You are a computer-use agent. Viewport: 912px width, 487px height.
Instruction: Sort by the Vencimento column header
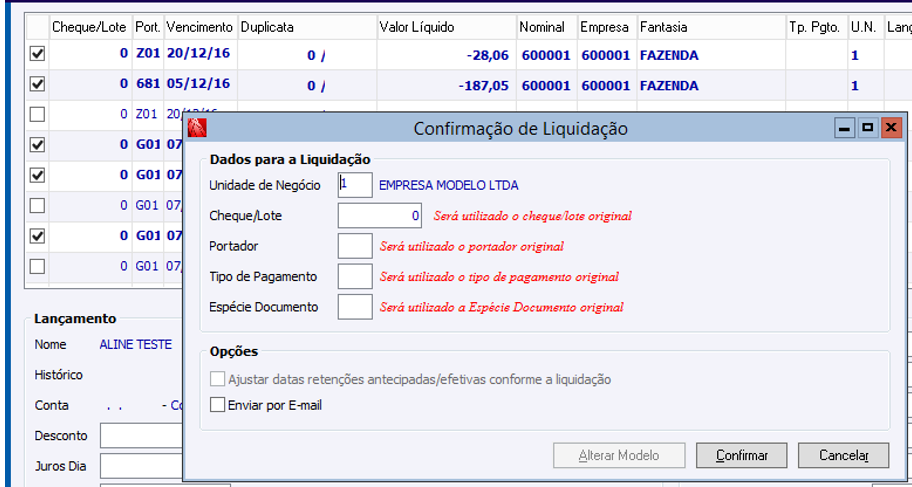pos(201,27)
